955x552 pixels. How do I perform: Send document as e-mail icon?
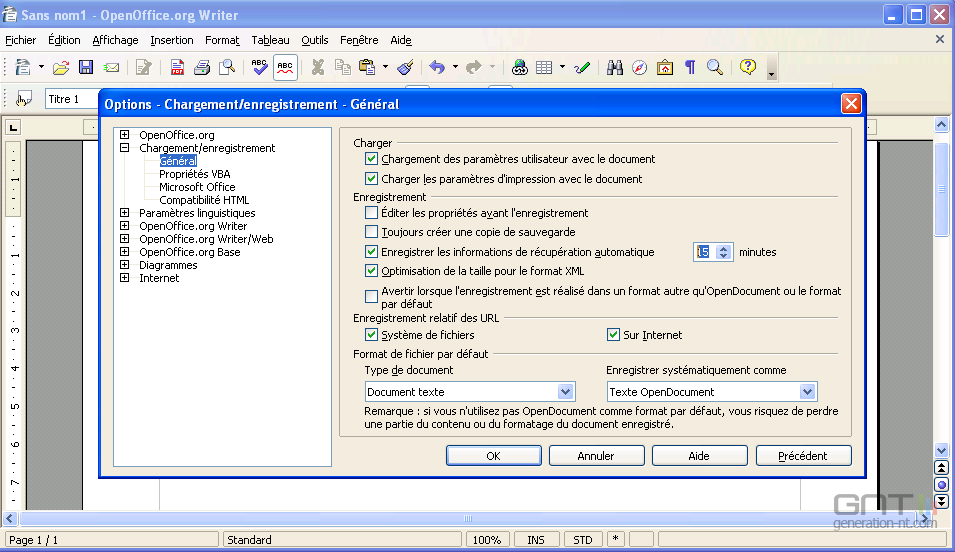(111, 67)
